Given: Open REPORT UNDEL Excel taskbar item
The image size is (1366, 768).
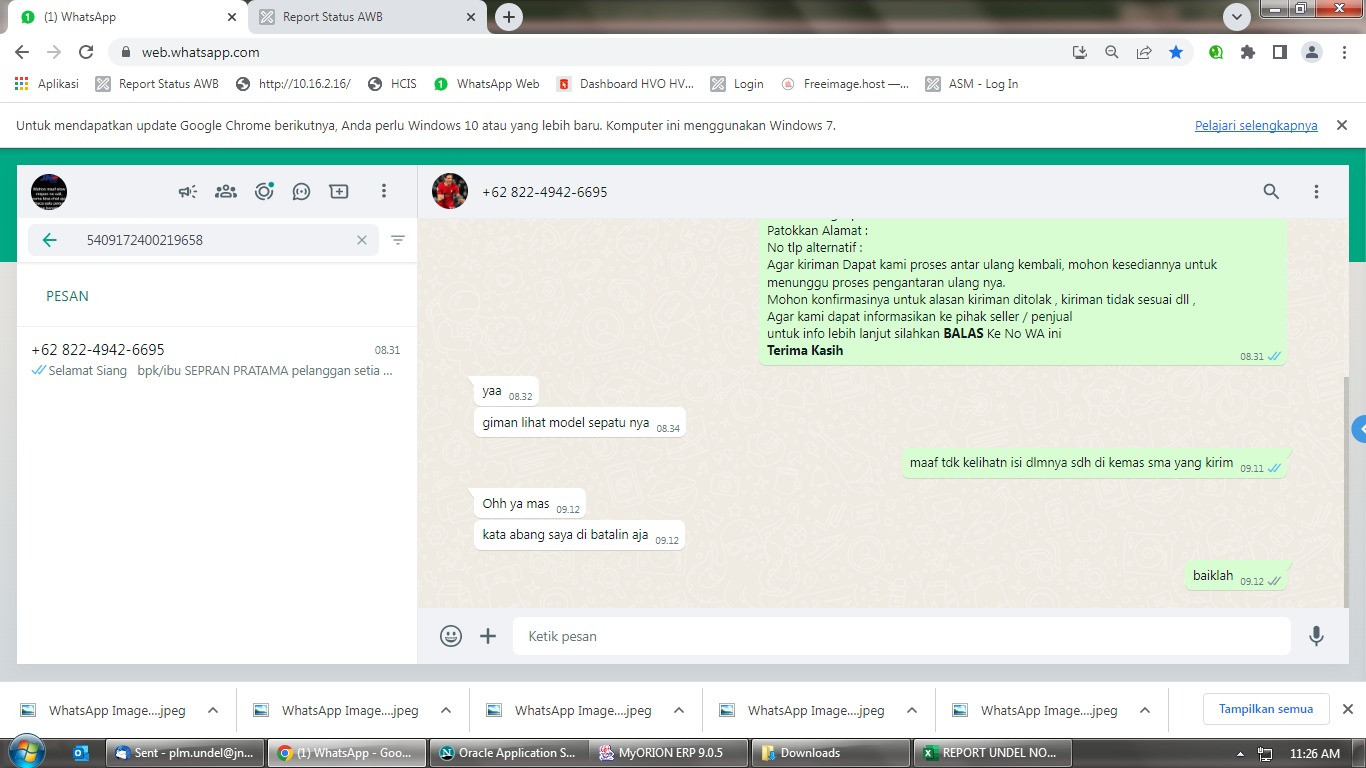Looking at the screenshot, I should (993, 753).
